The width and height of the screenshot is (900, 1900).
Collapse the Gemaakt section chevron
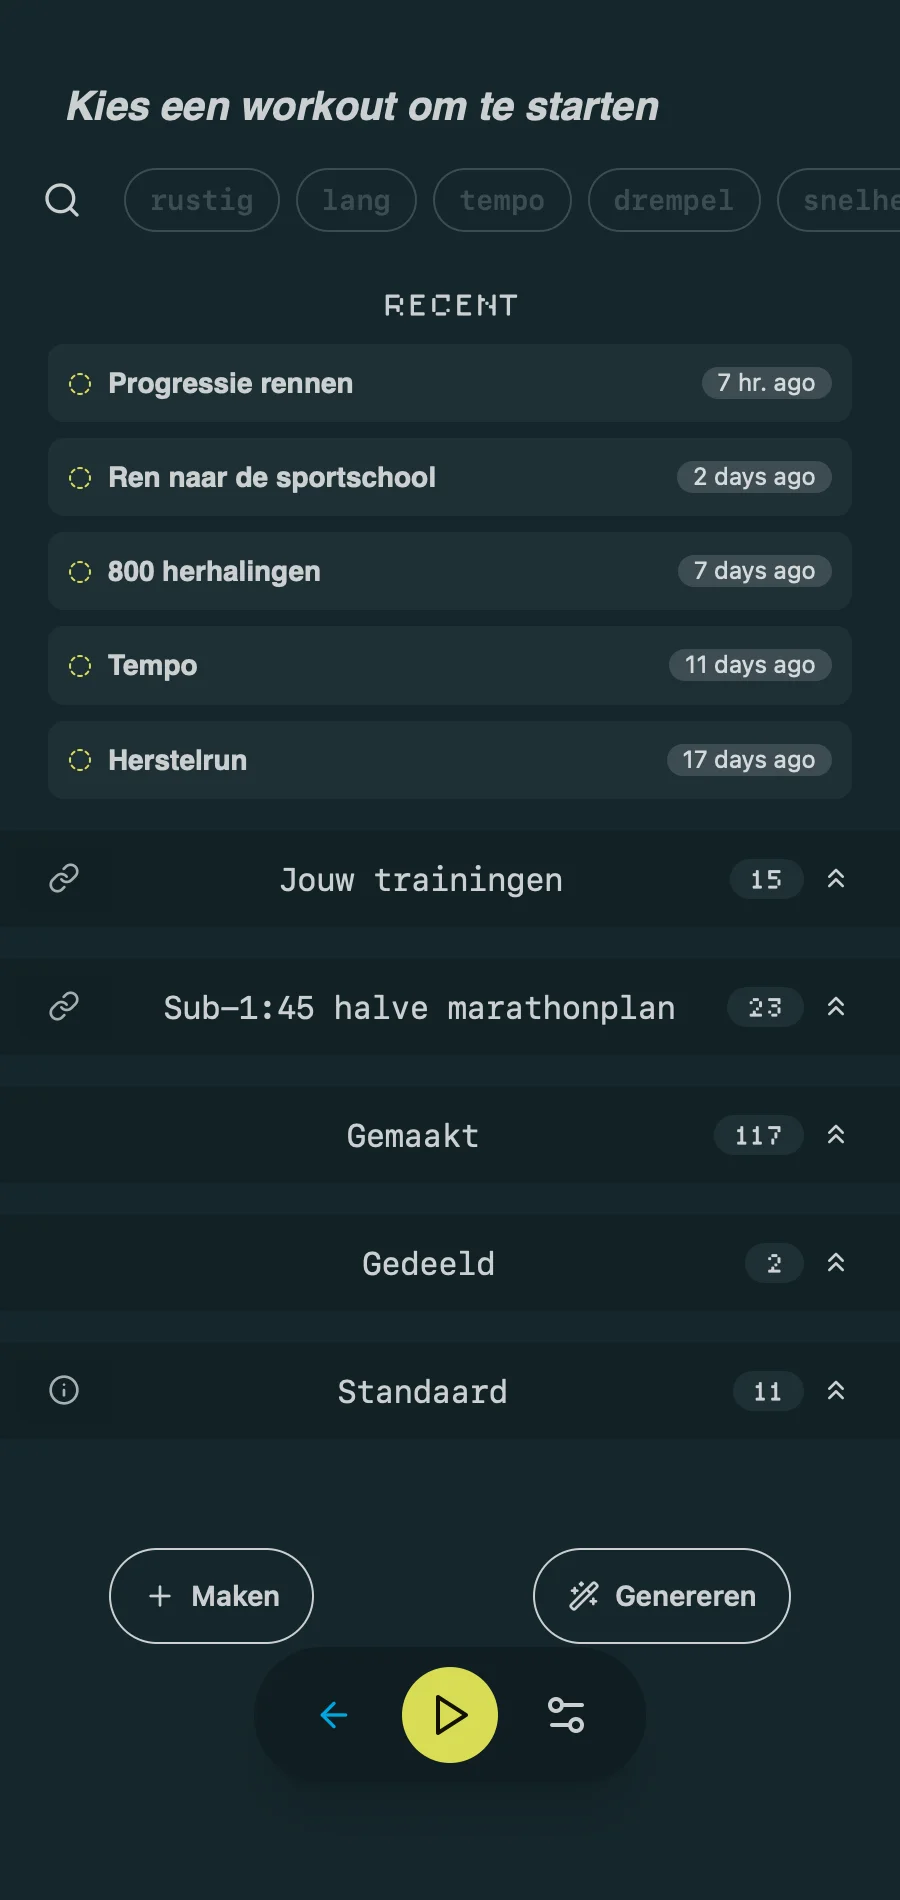(x=836, y=1135)
